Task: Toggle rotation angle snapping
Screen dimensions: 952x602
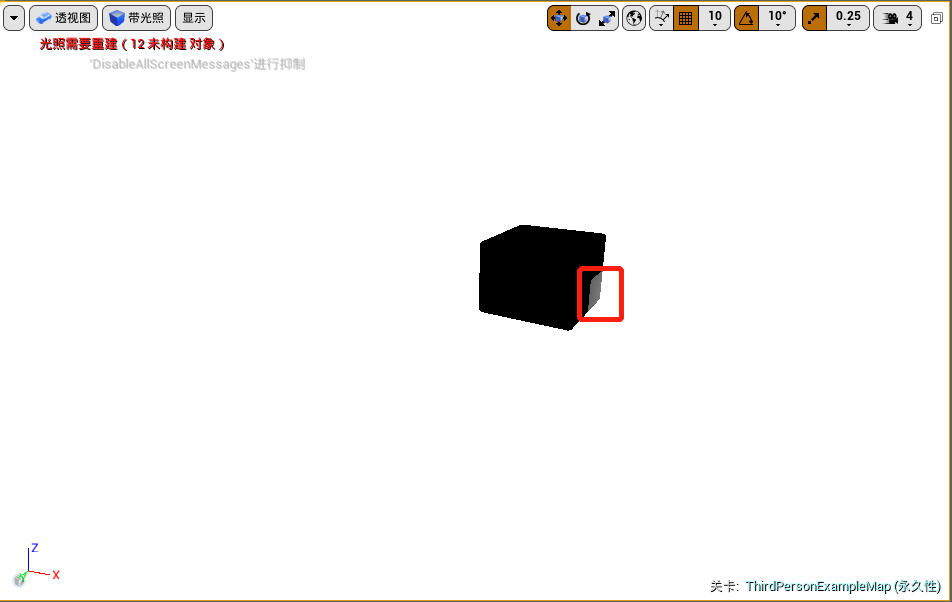Action: (x=747, y=18)
